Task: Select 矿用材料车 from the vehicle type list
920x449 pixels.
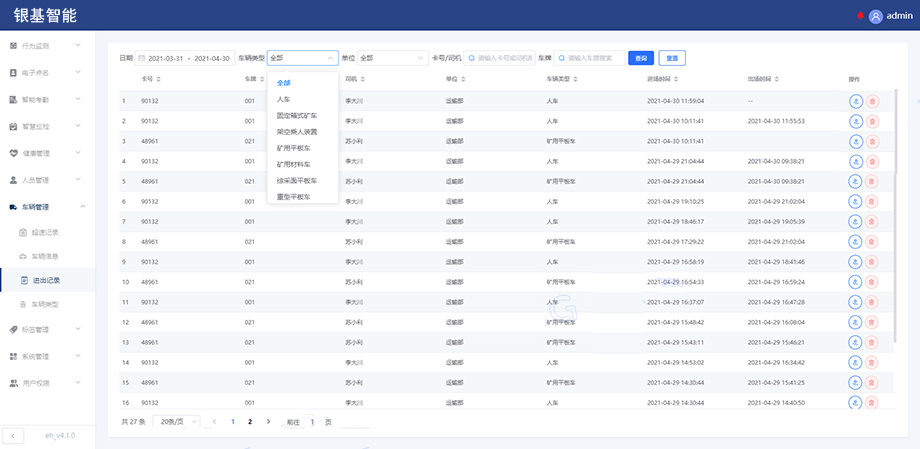Action: (293, 164)
